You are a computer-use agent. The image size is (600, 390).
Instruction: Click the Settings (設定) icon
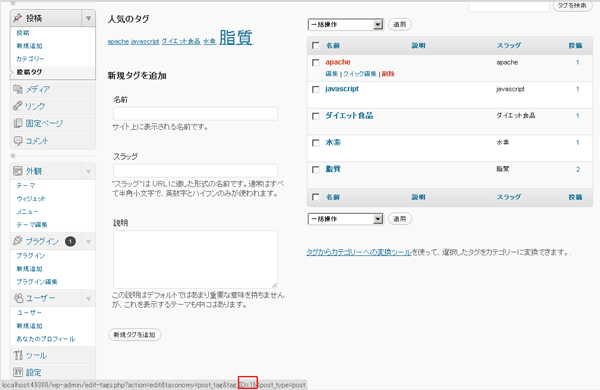[x=18, y=372]
